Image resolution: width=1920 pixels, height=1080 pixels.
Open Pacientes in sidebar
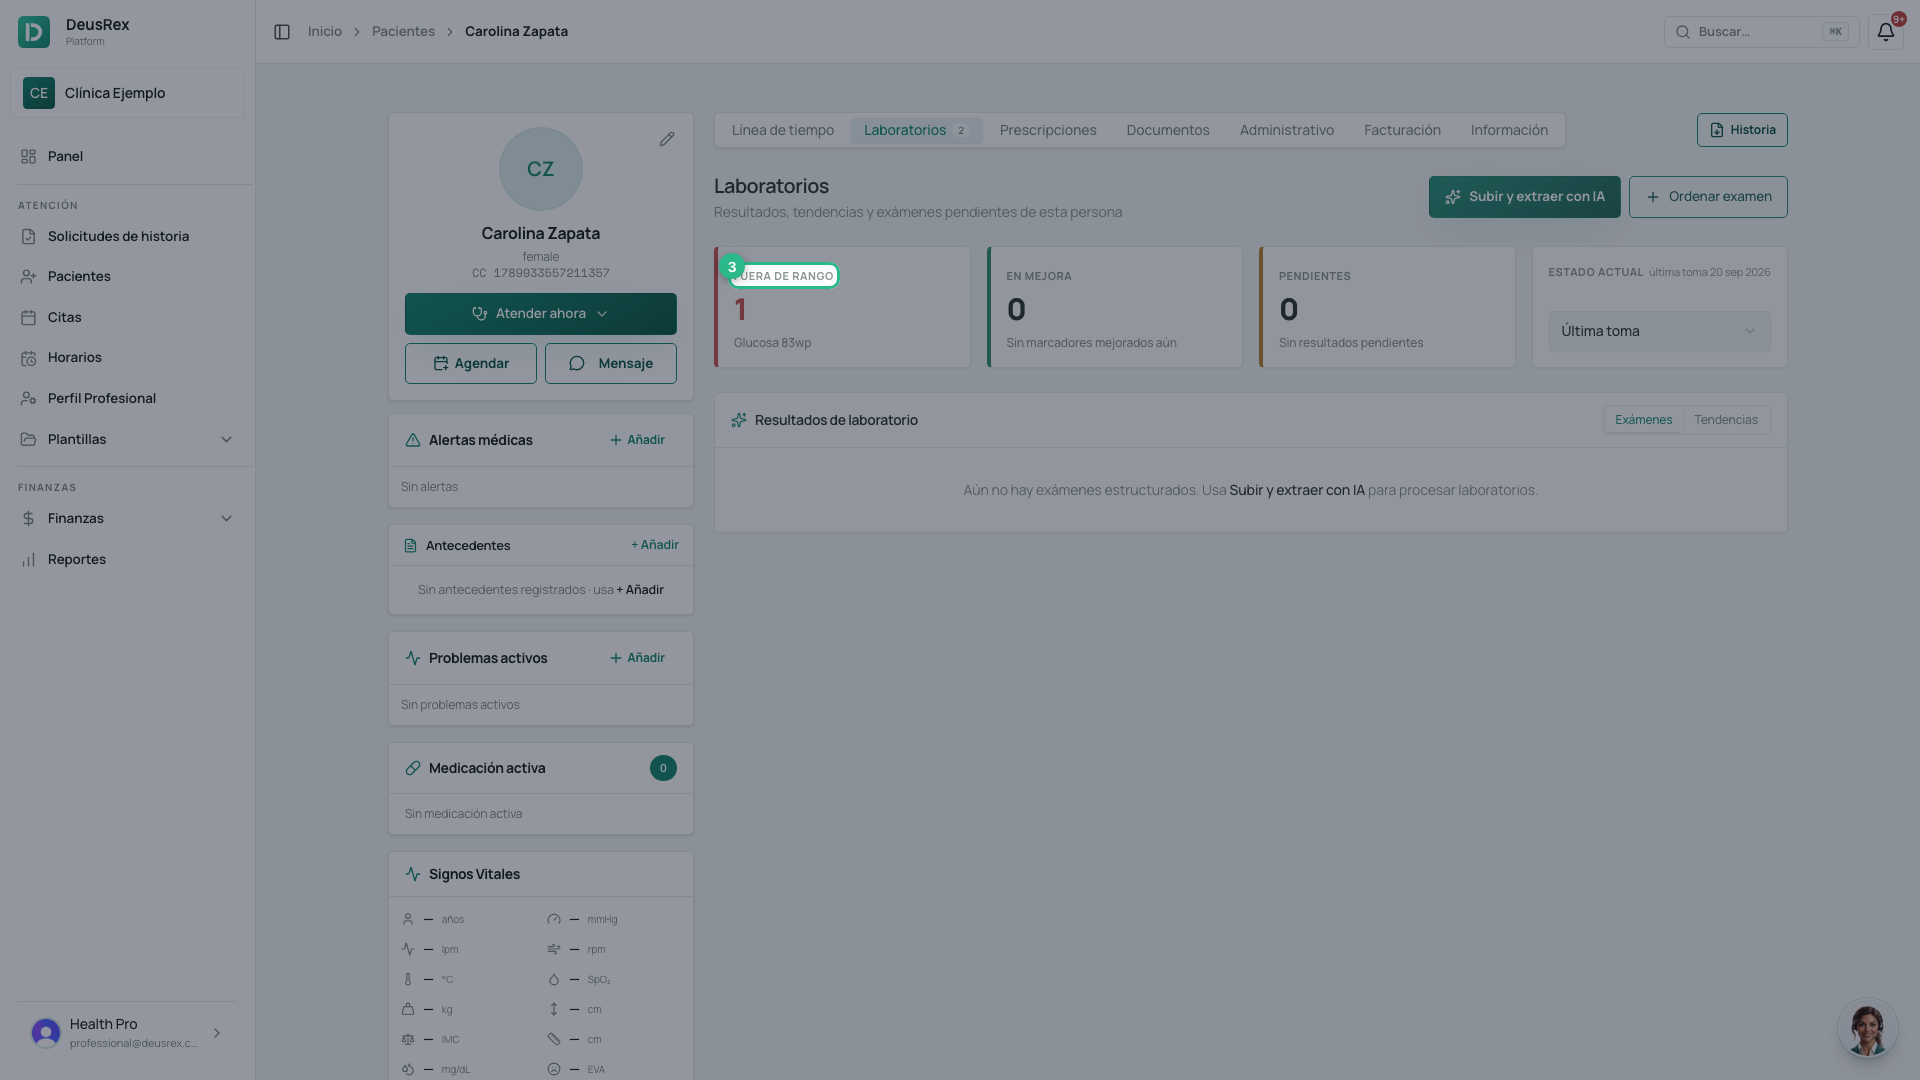[127, 276]
